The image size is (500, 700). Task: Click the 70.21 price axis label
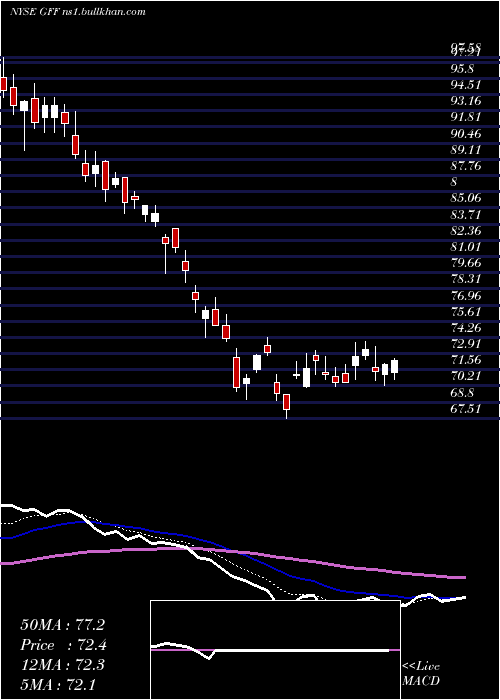466,376
